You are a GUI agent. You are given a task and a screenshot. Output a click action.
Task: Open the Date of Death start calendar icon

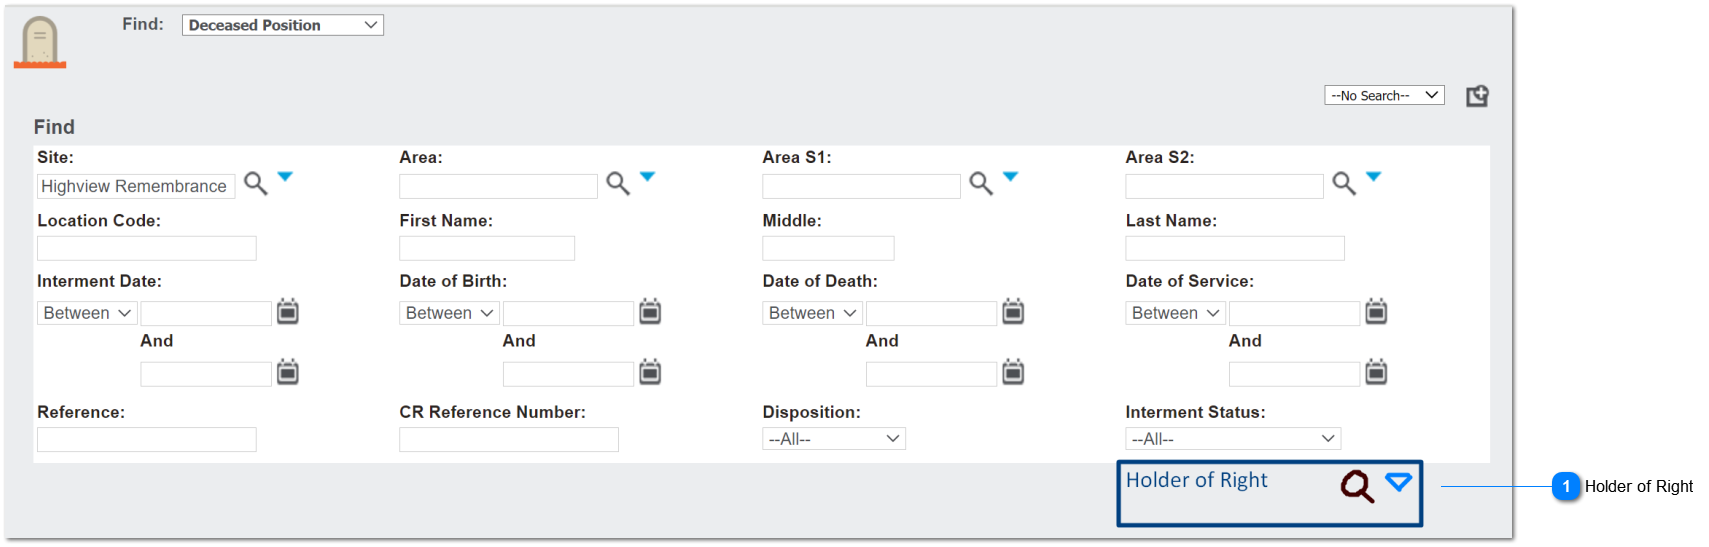click(x=1013, y=311)
